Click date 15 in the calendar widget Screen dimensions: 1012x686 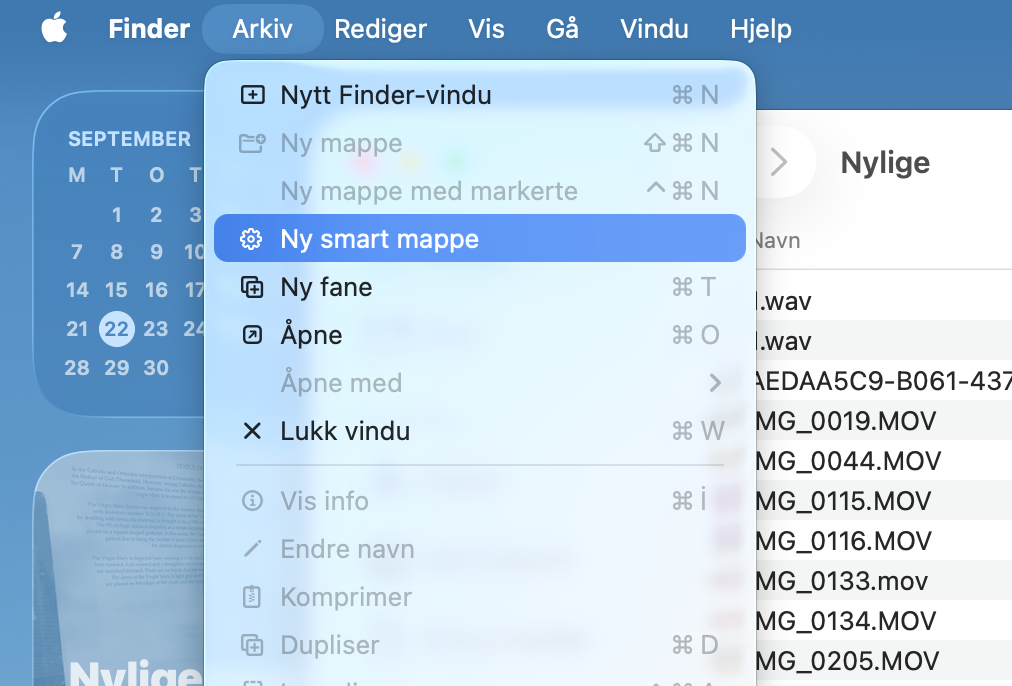click(x=116, y=290)
